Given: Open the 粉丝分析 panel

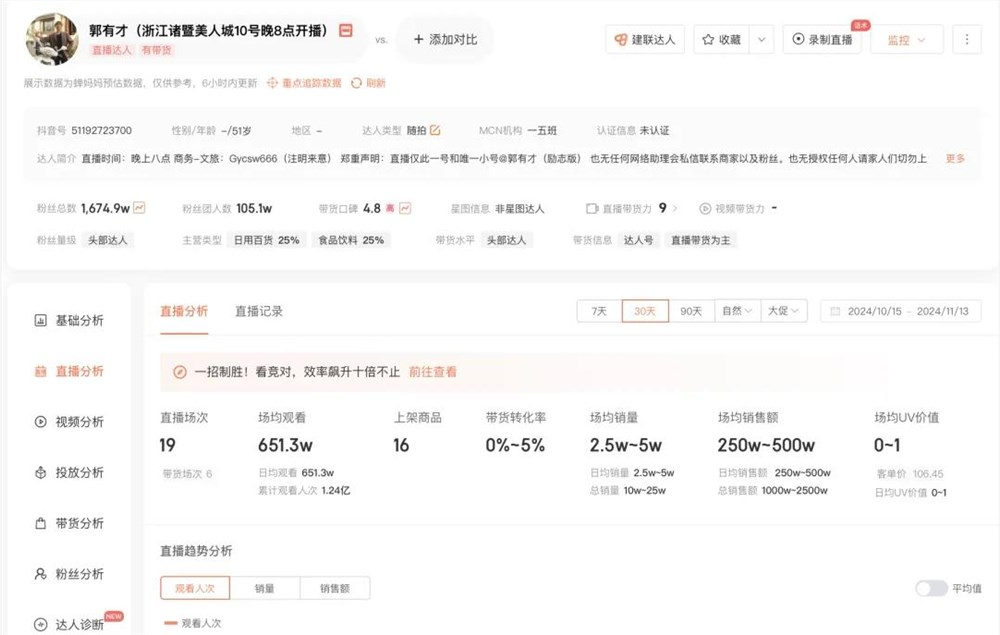Looking at the screenshot, I should [x=68, y=574].
